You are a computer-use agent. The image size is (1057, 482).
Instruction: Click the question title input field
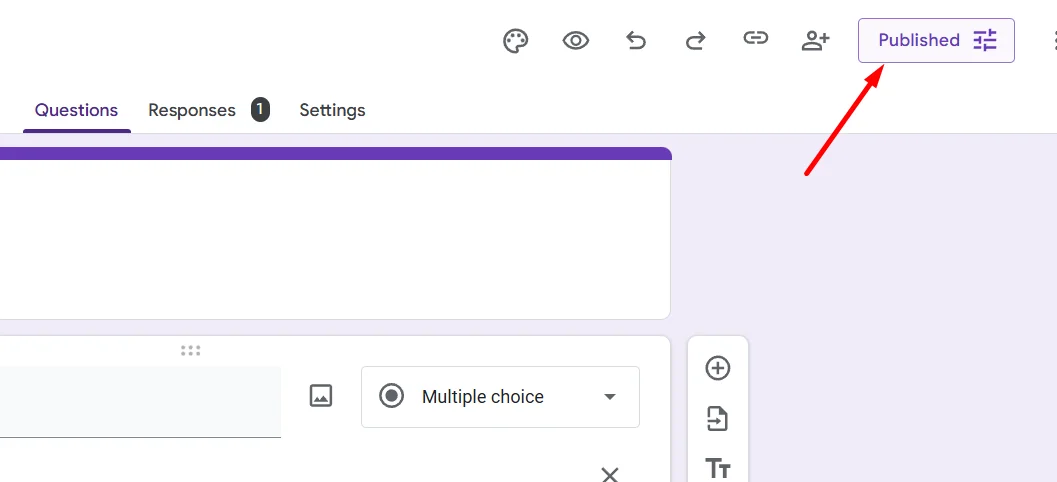140,401
